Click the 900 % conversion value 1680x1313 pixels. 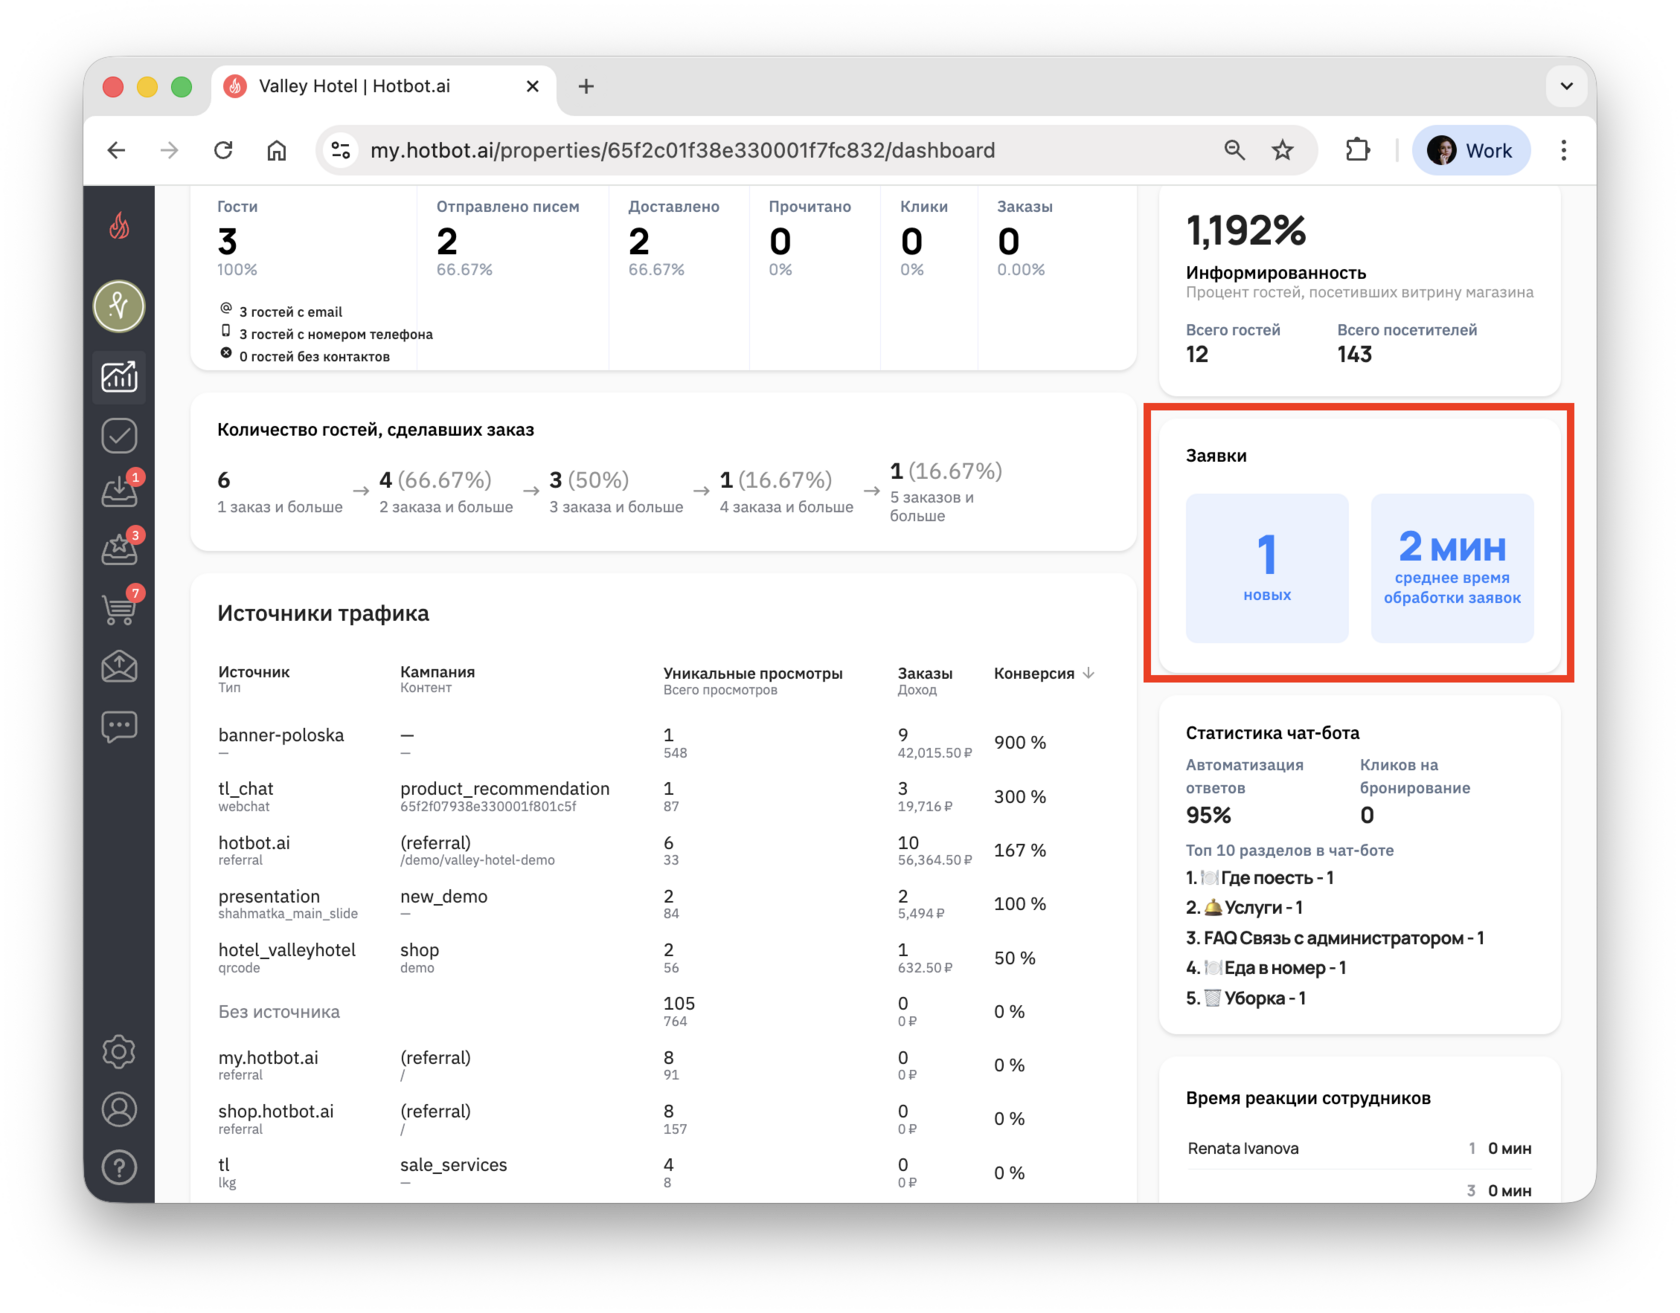pos(1020,743)
